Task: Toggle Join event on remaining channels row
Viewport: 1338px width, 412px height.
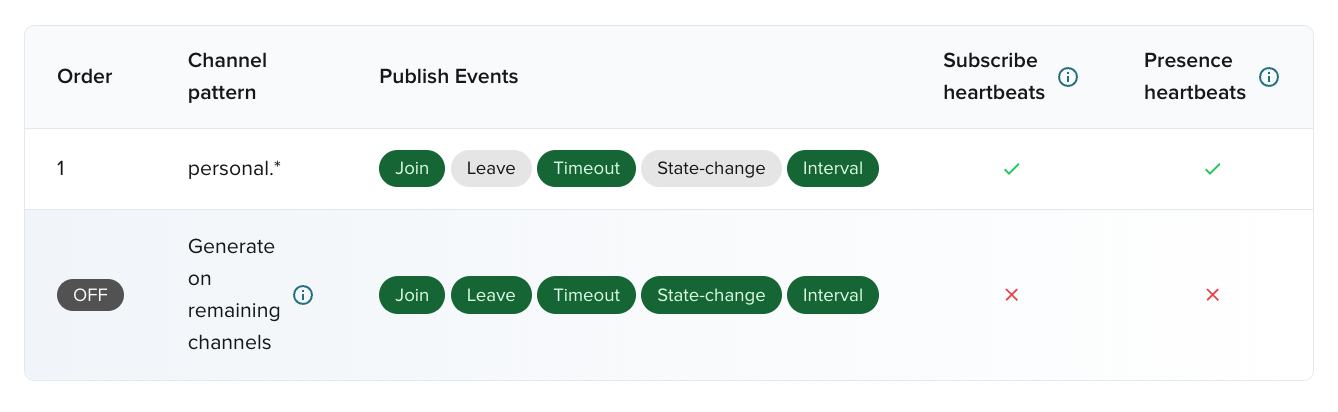Action: tap(412, 295)
